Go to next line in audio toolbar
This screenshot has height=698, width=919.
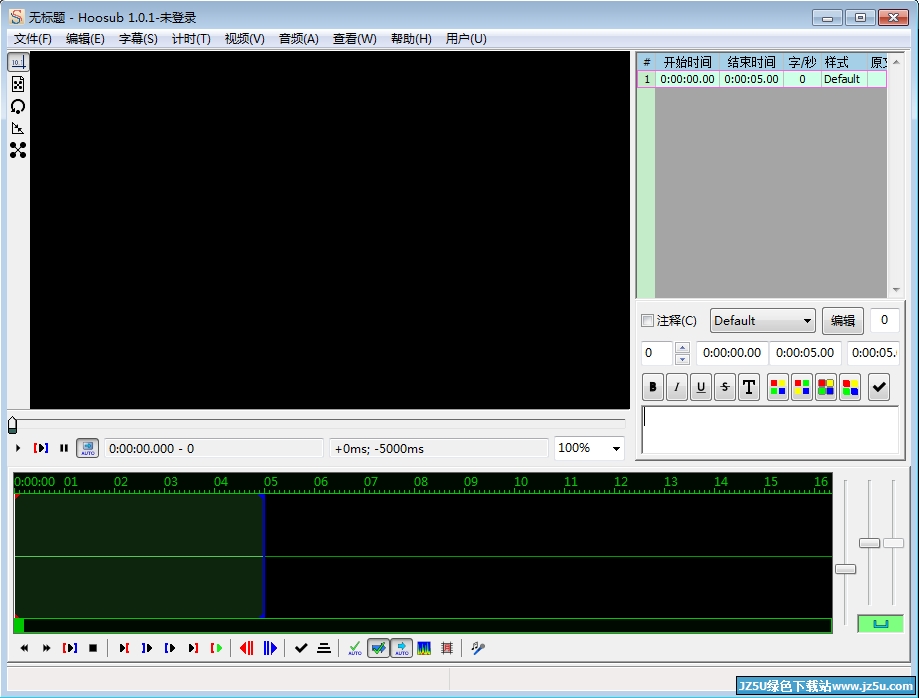tap(47, 648)
